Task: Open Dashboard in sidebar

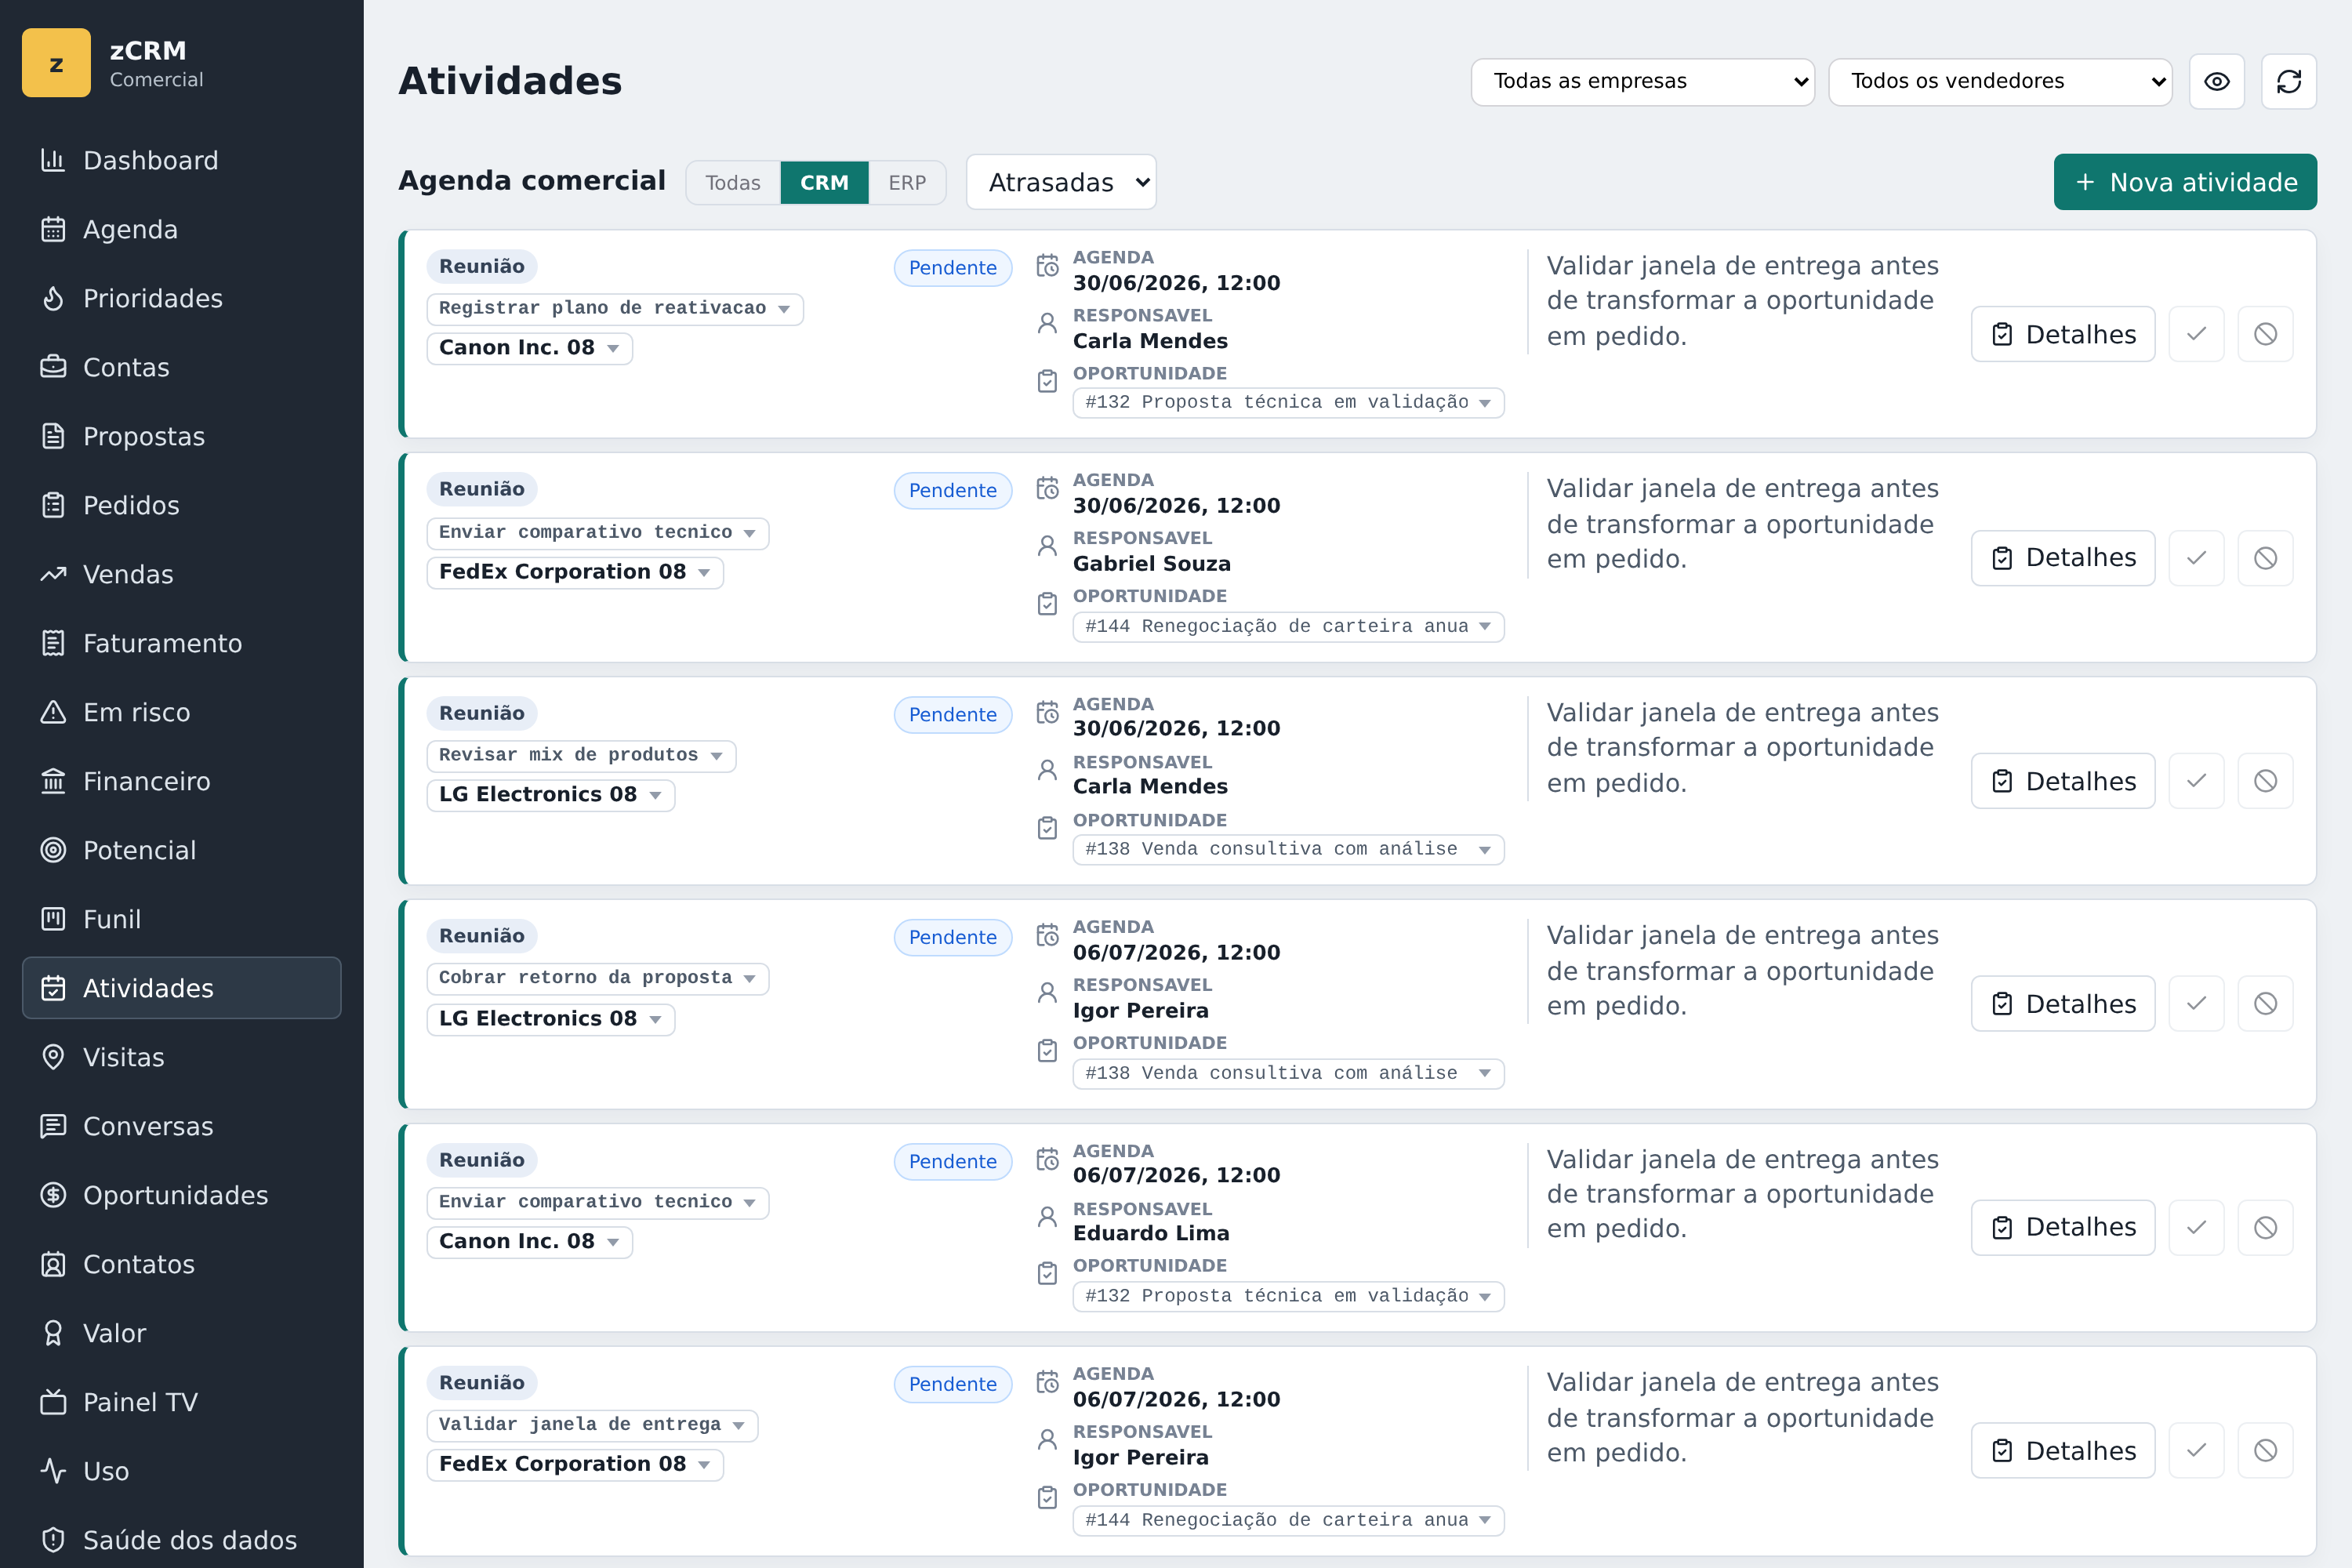Action: pyautogui.click(x=181, y=160)
